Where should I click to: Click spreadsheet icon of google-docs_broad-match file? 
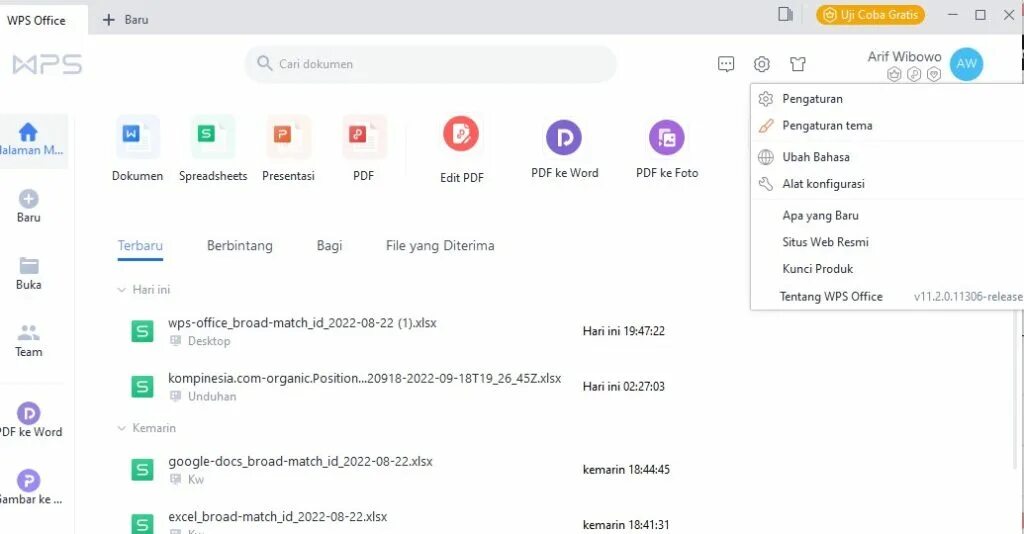pyautogui.click(x=142, y=469)
